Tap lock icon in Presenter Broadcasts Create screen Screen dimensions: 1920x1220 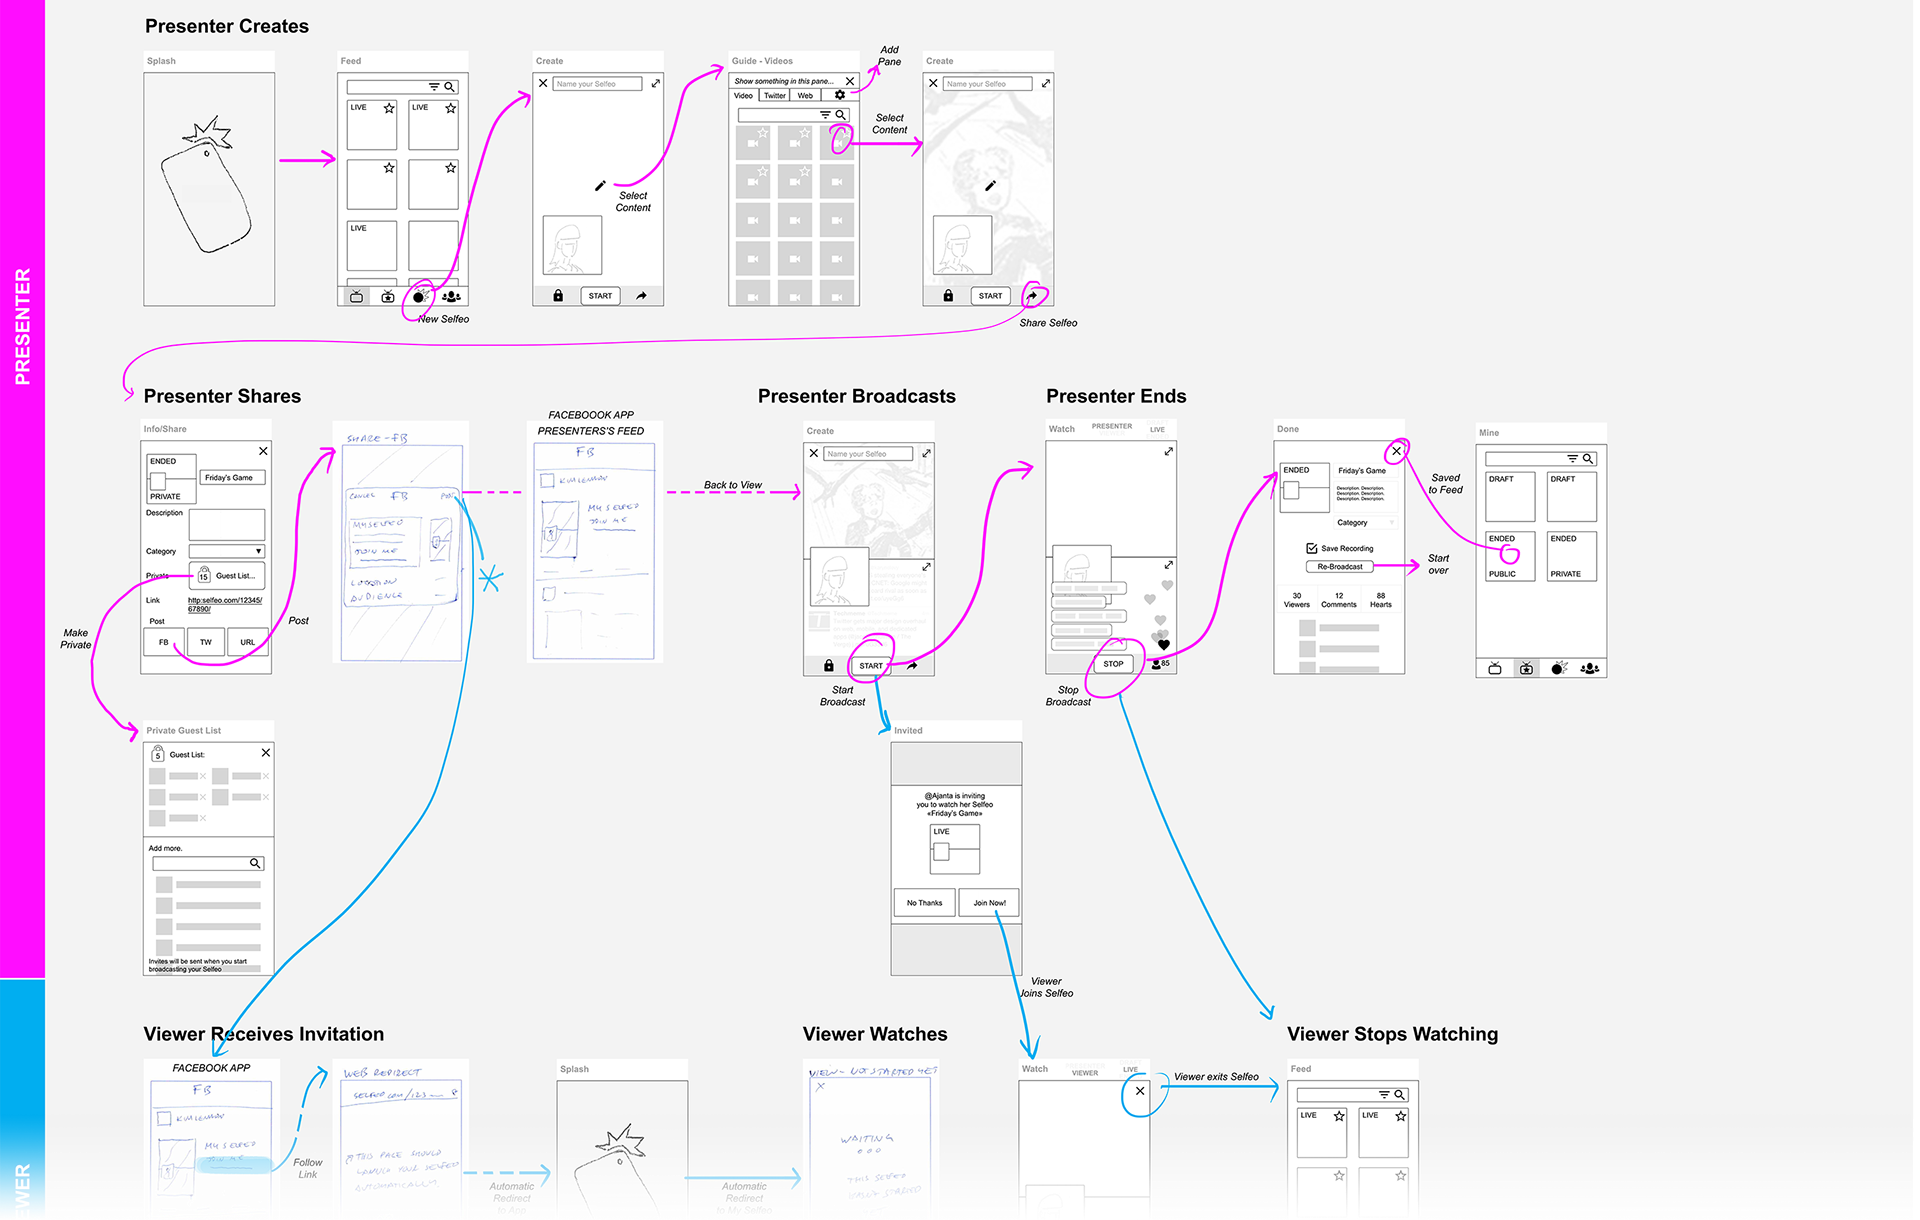pos(828,666)
